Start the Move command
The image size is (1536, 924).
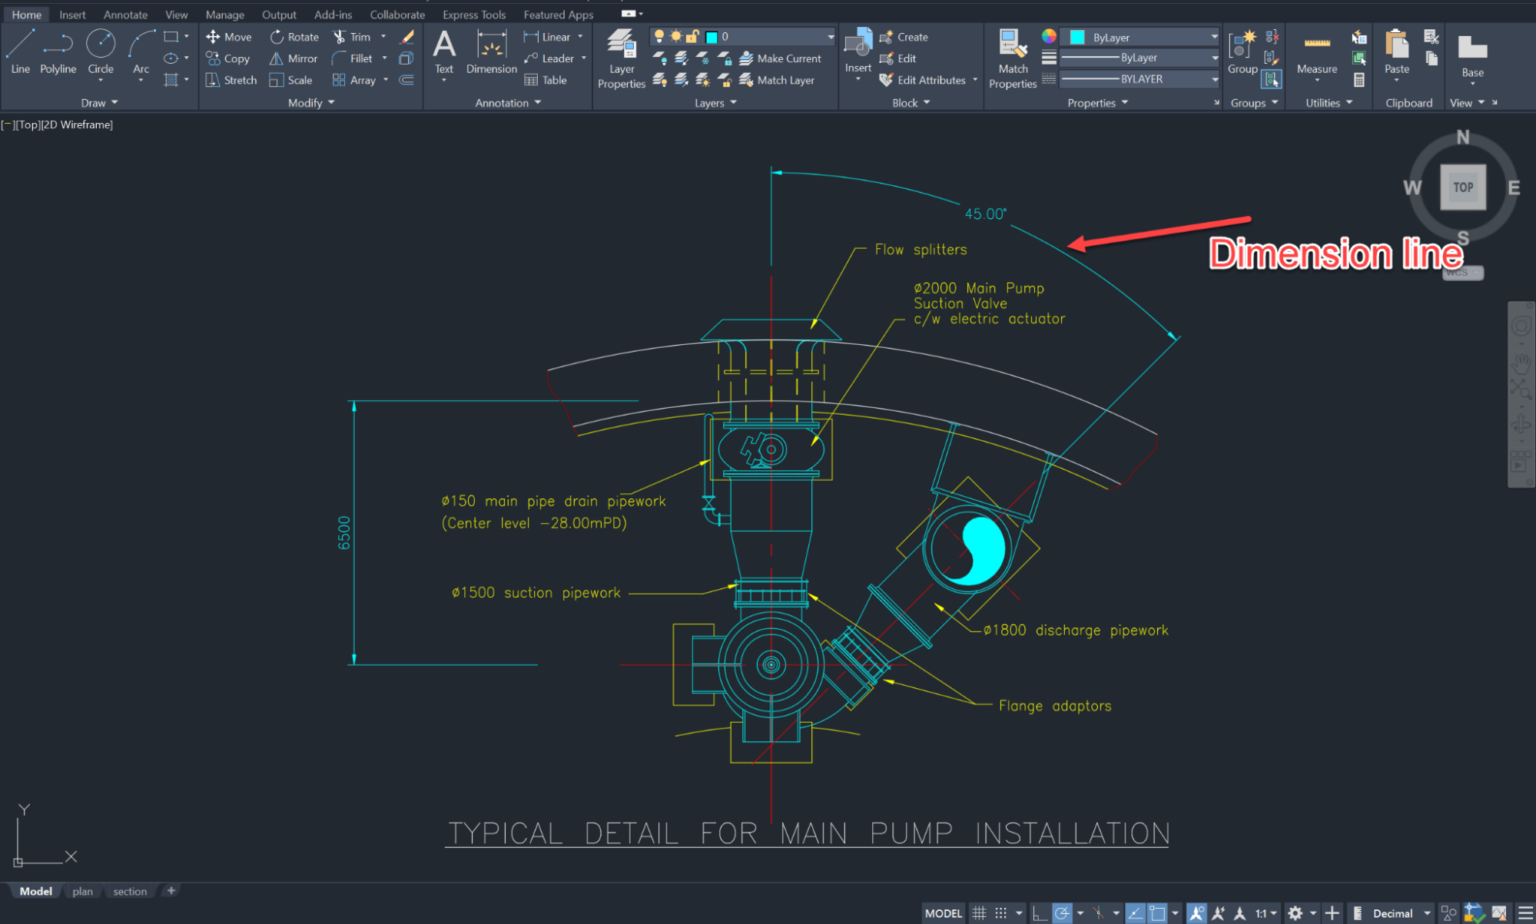[x=229, y=37]
